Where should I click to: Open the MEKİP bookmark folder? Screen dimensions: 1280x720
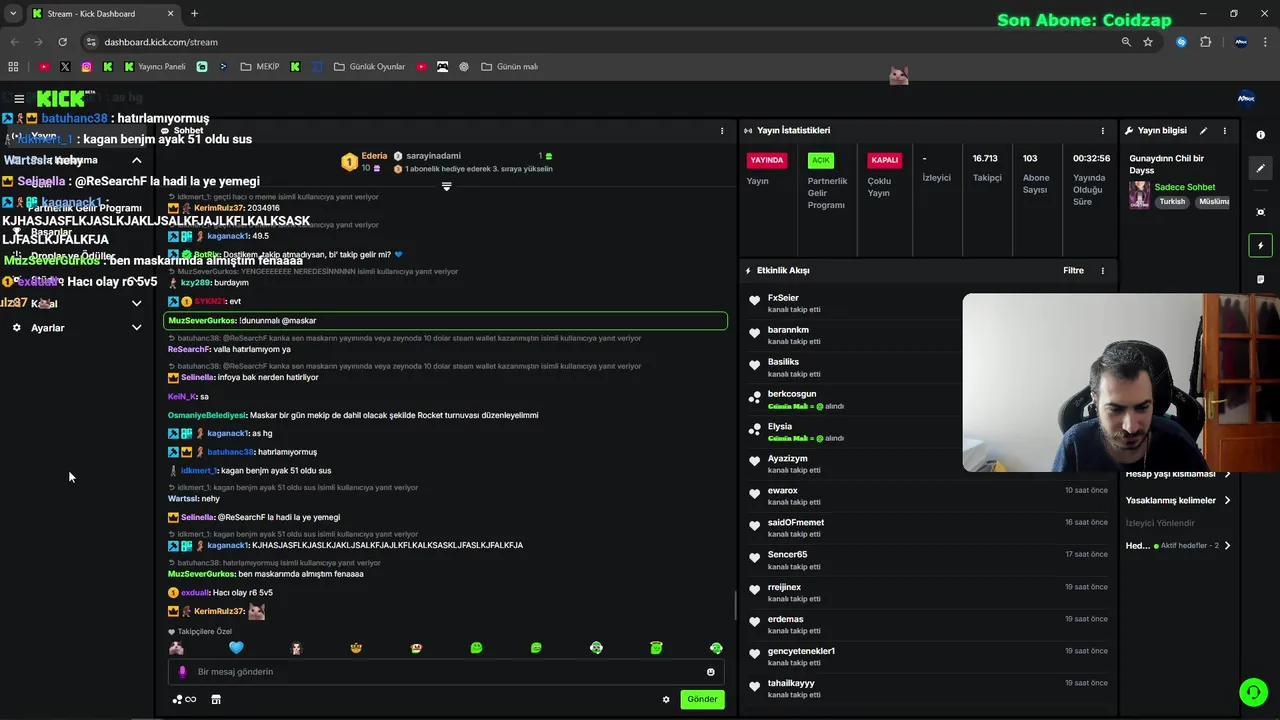point(260,67)
